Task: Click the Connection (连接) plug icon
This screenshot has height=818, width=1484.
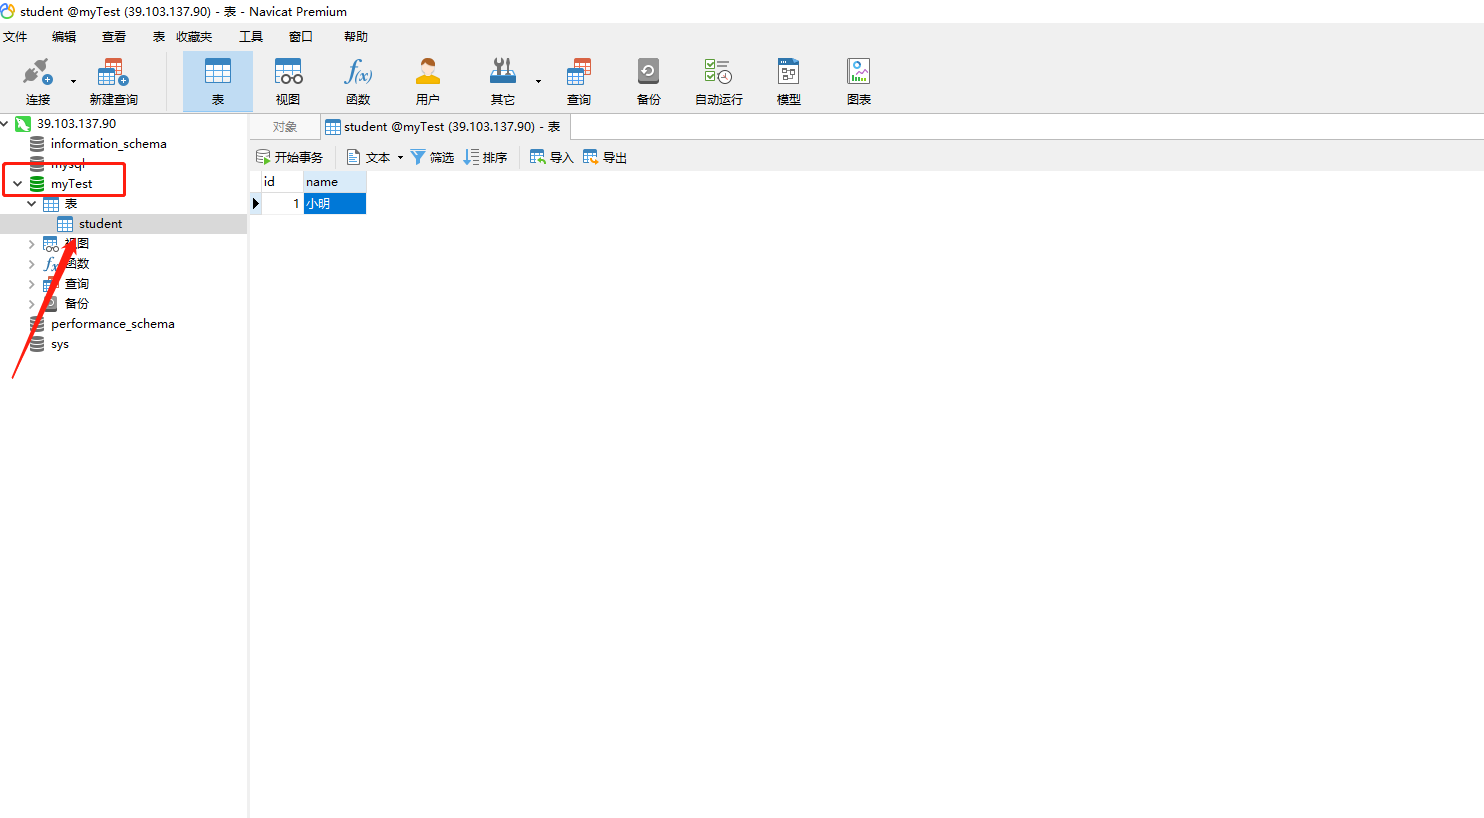Action: click(x=37, y=73)
